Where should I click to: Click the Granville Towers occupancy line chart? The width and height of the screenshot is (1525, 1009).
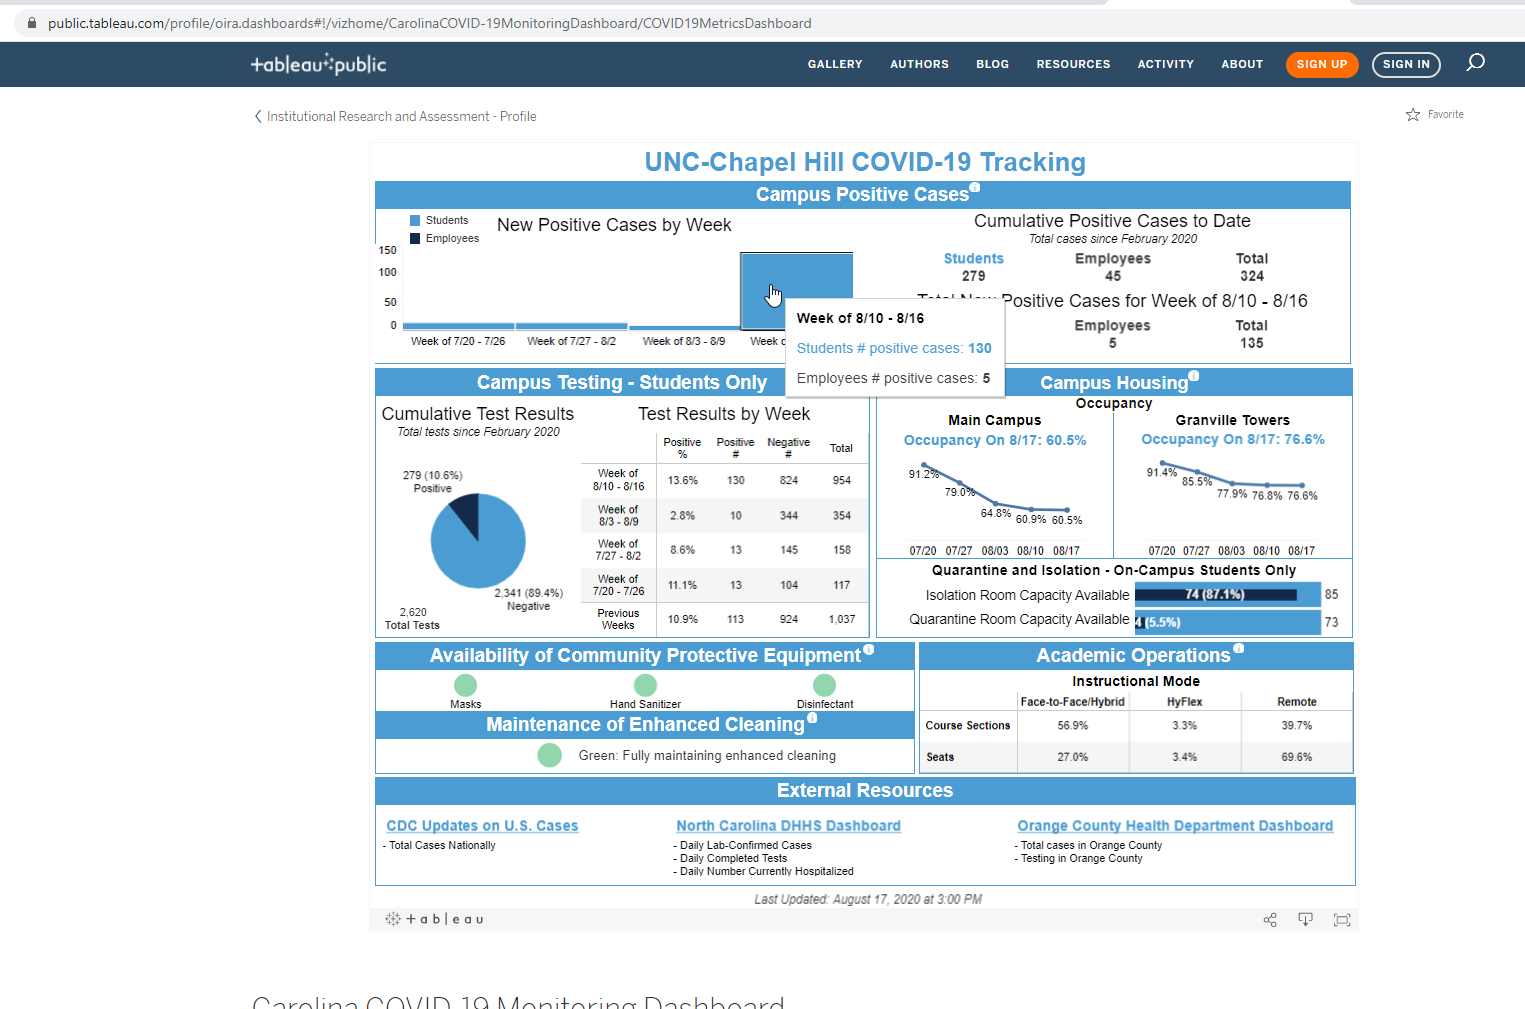(1232, 480)
